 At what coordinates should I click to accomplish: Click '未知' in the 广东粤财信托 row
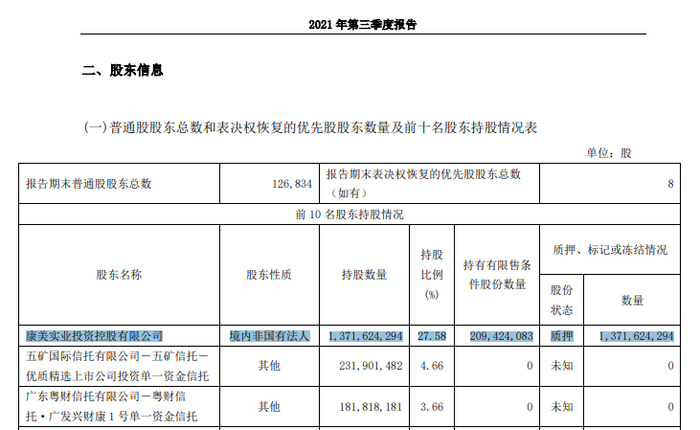[562, 406]
